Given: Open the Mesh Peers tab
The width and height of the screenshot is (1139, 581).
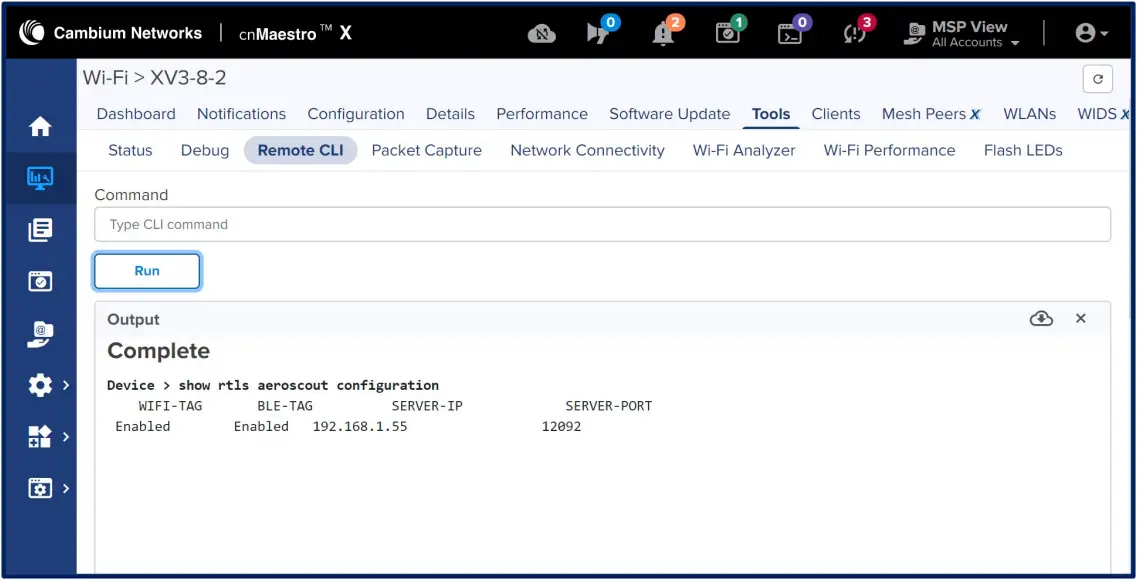Looking at the screenshot, I should pyautogui.click(x=931, y=114).
